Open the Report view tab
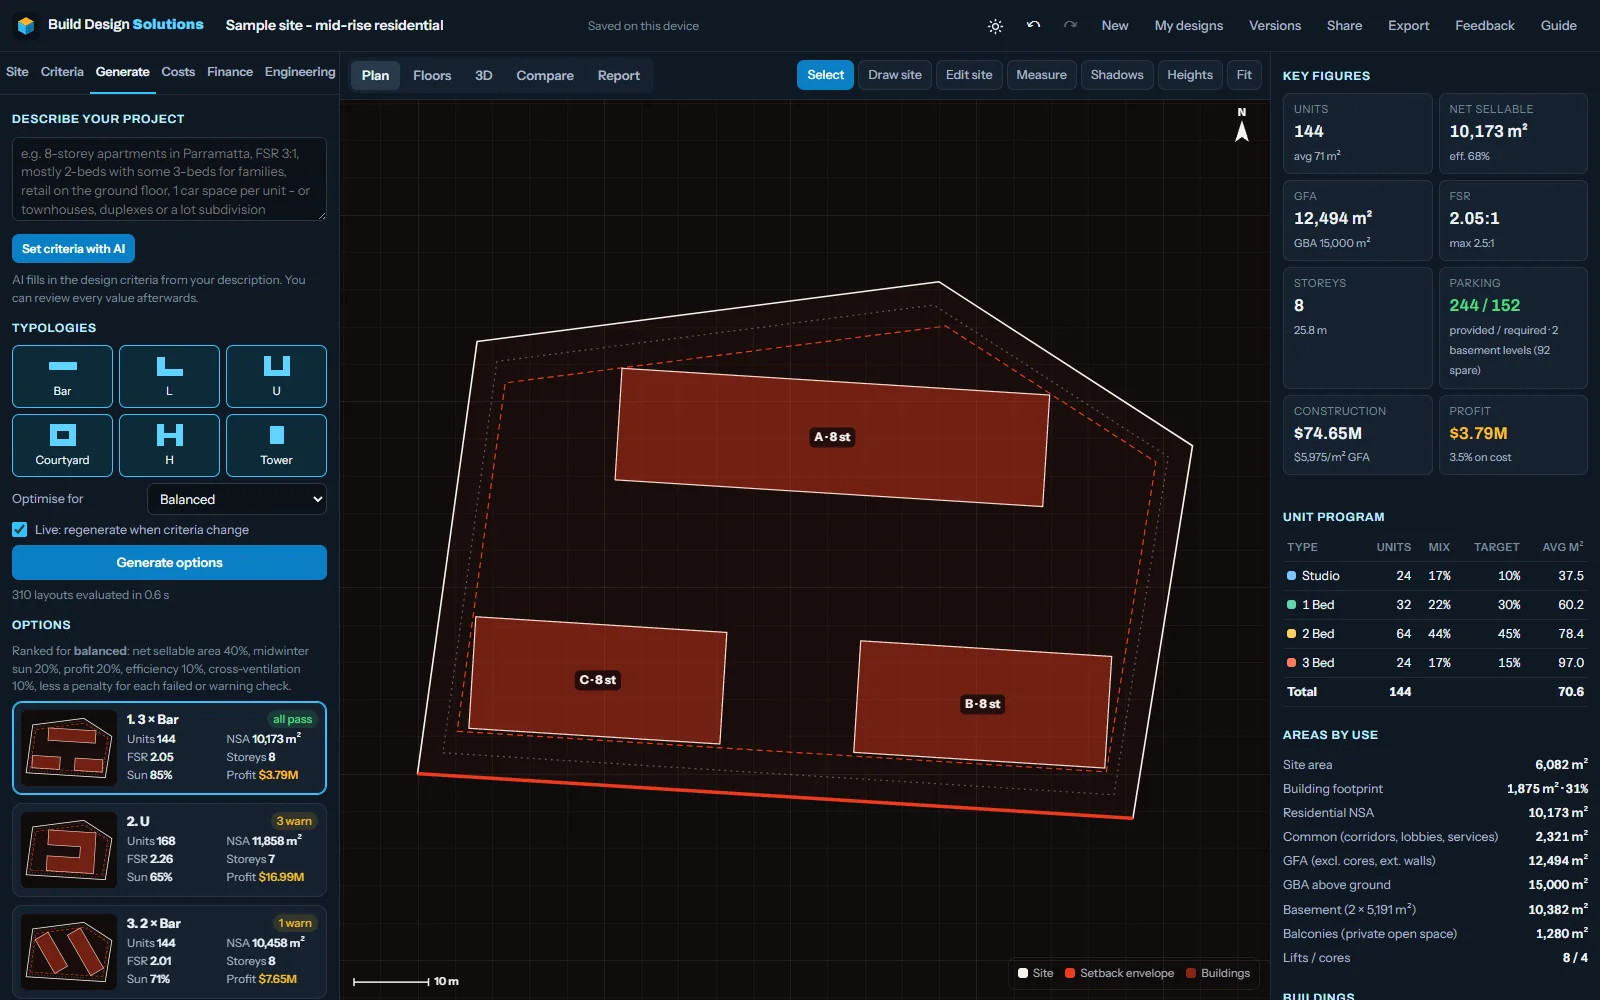This screenshot has height=1000, width=1600. point(619,75)
